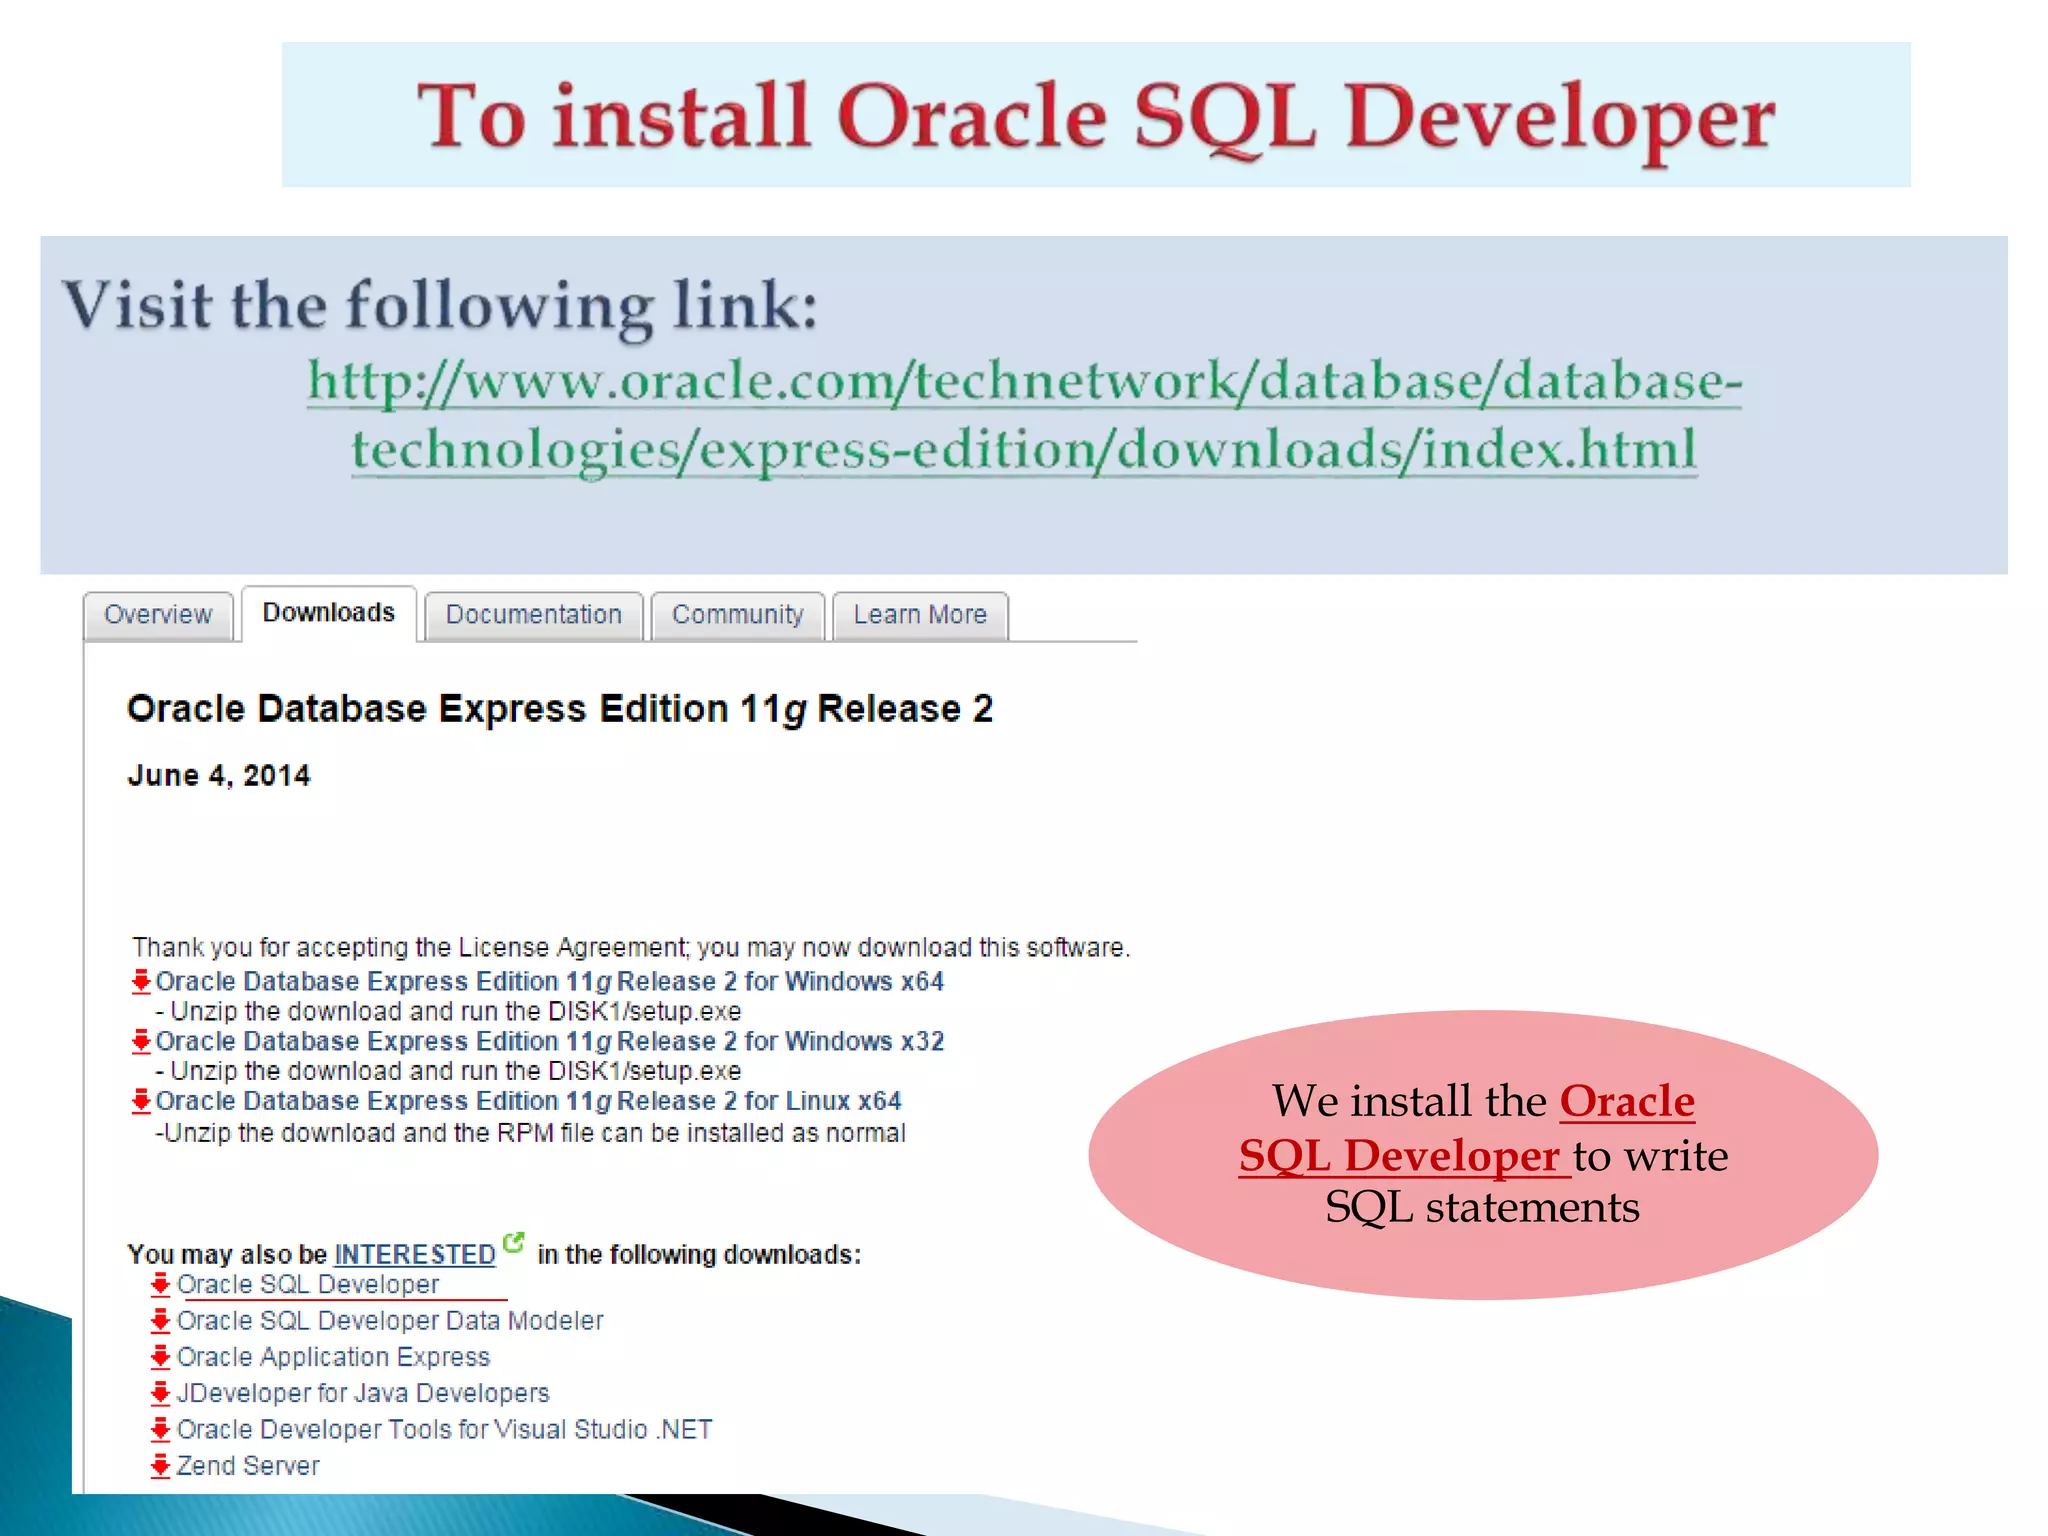Click download arrow icon next to Oracle Application Express
The image size is (2048, 1536).
coord(160,1357)
